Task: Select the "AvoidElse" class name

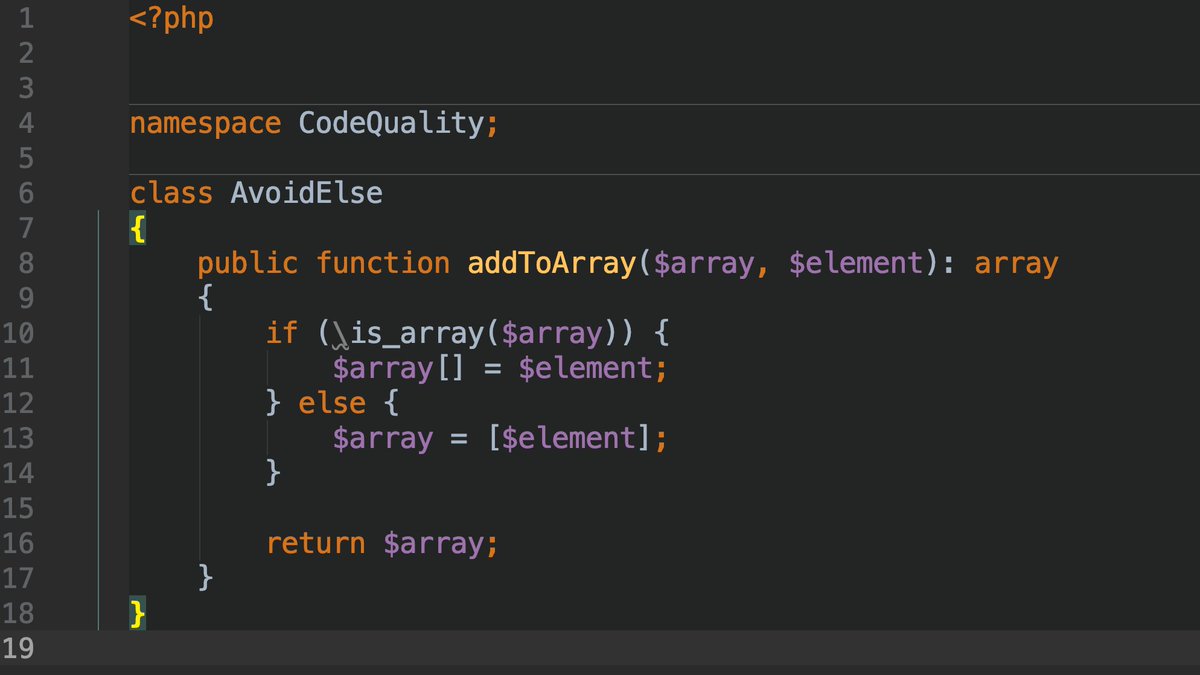Action: [307, 192]
